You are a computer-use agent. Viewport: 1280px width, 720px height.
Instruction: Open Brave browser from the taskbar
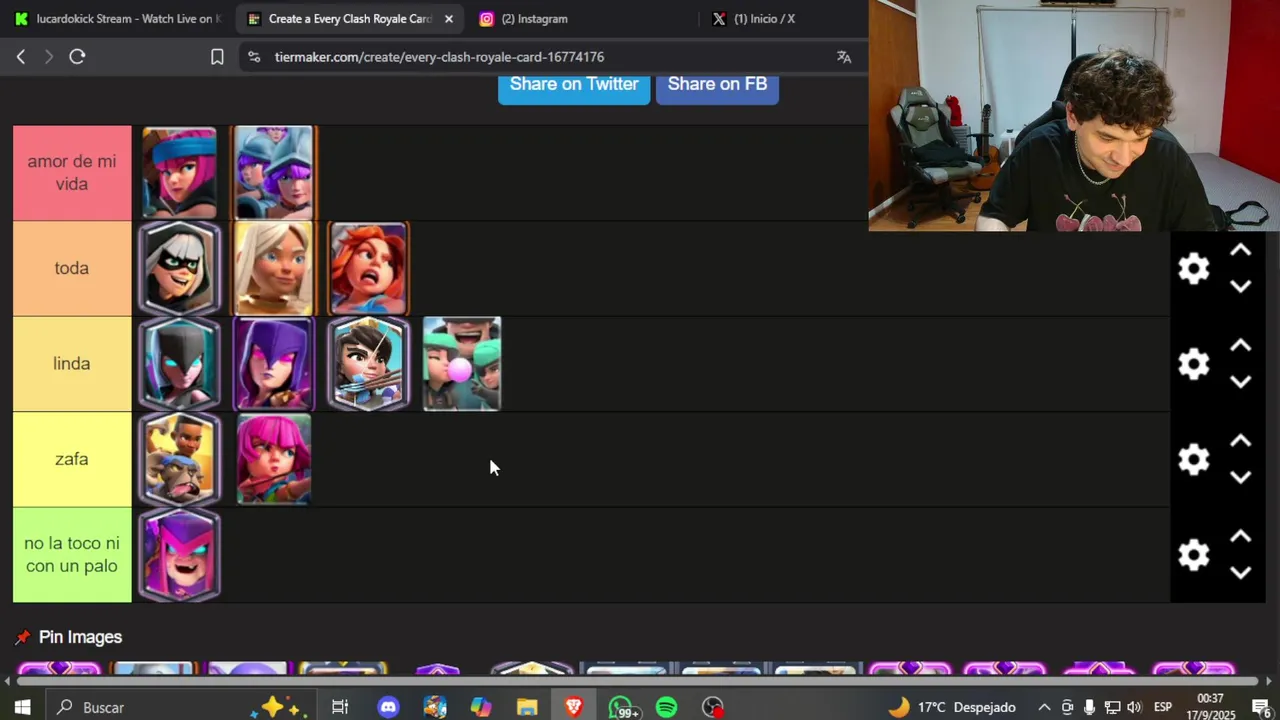(x=574, y=707)
